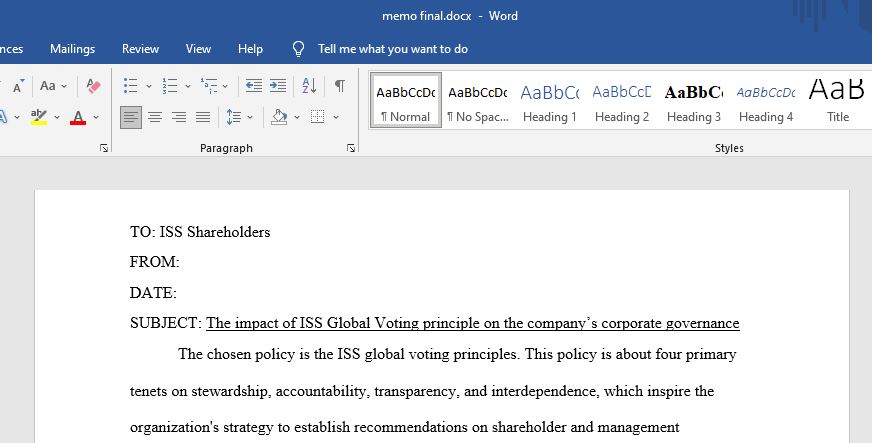Apply the Normal style

point(406,101)
